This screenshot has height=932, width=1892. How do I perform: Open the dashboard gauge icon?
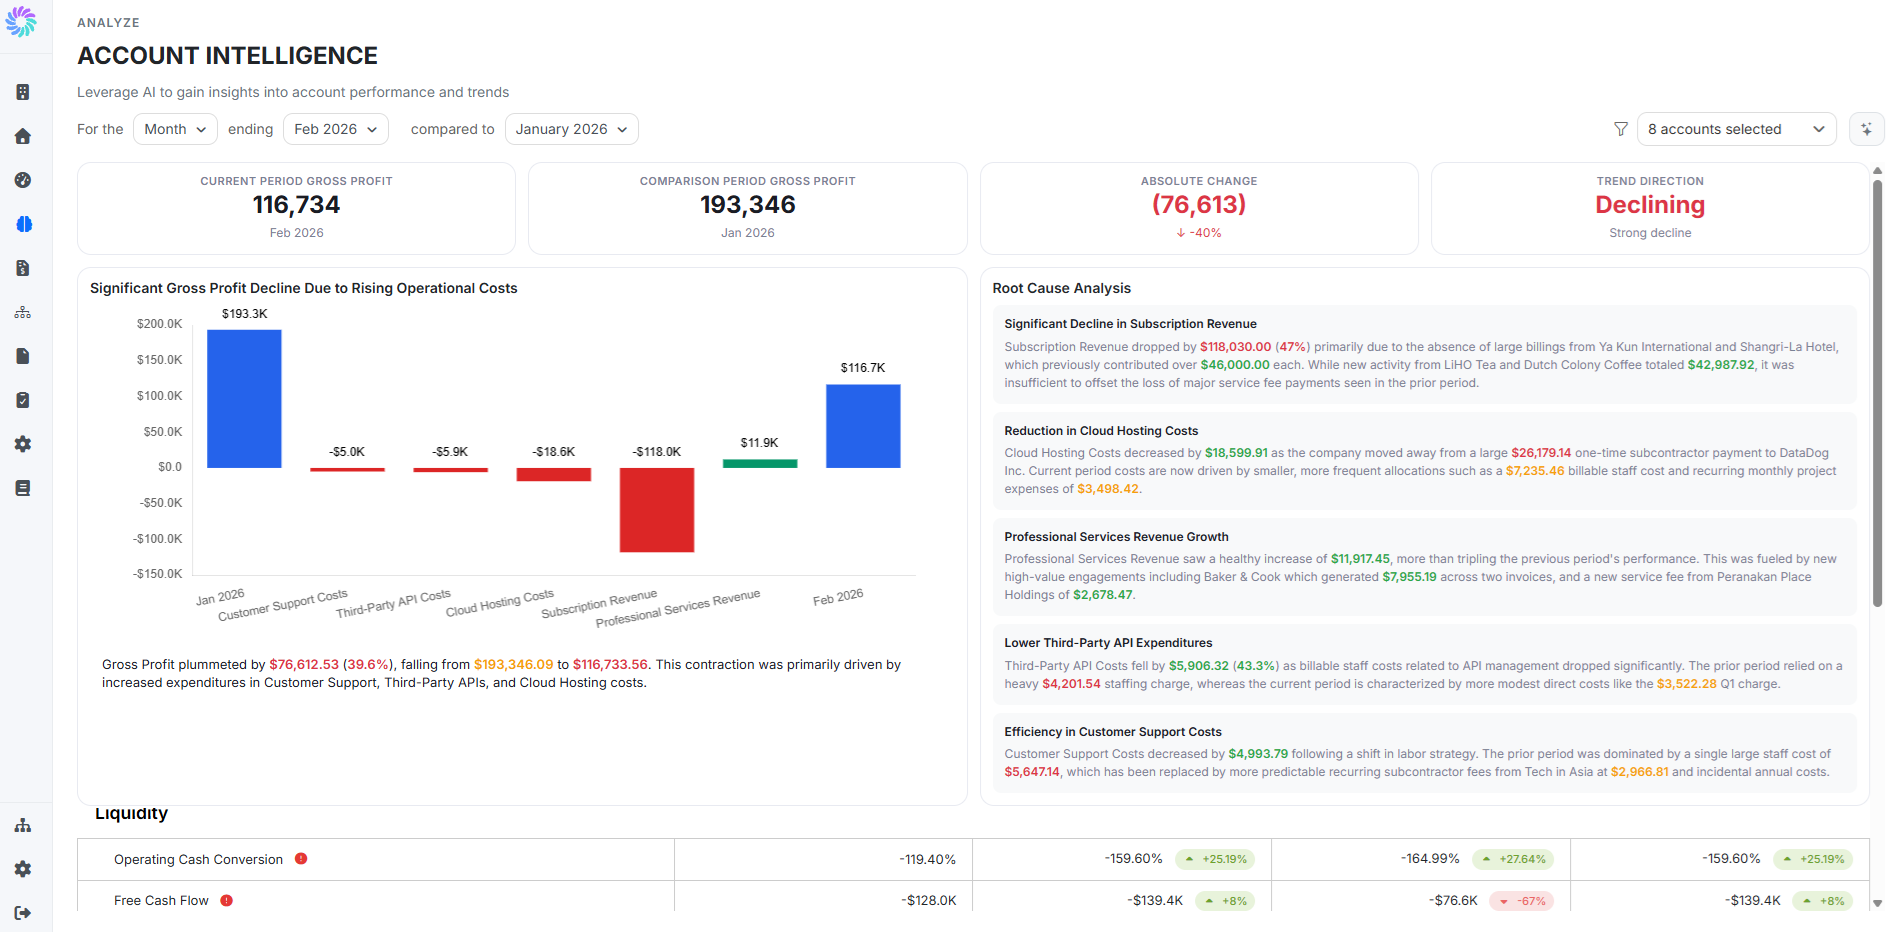pos(23,180)
